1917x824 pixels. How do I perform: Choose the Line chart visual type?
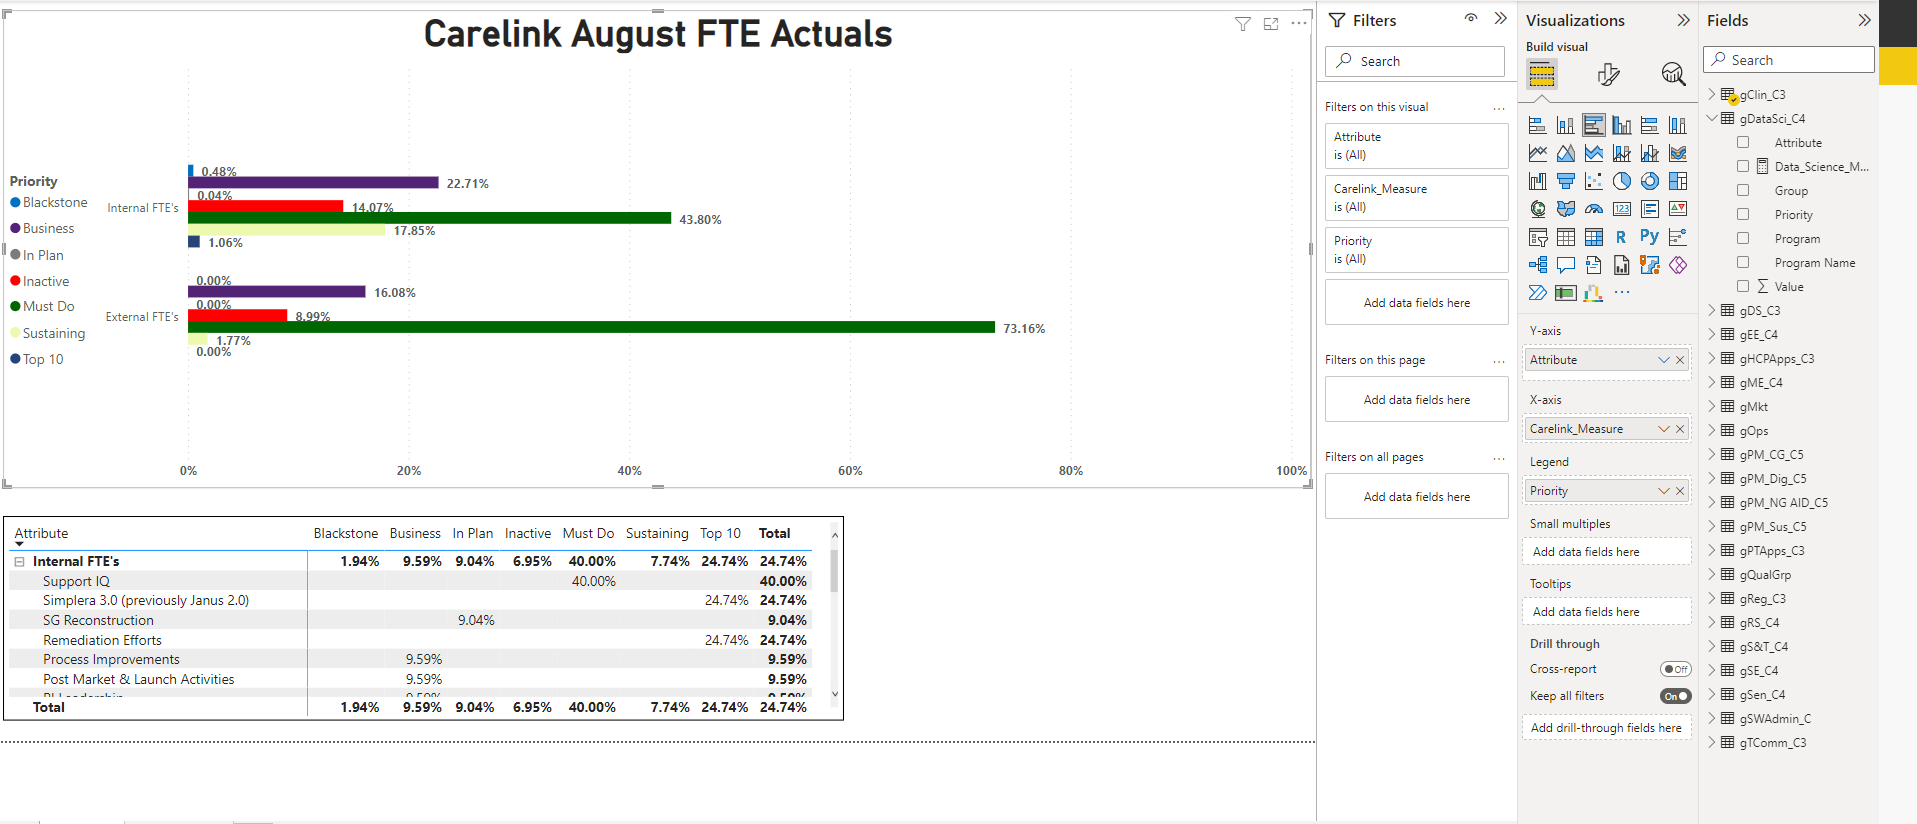1538,153
